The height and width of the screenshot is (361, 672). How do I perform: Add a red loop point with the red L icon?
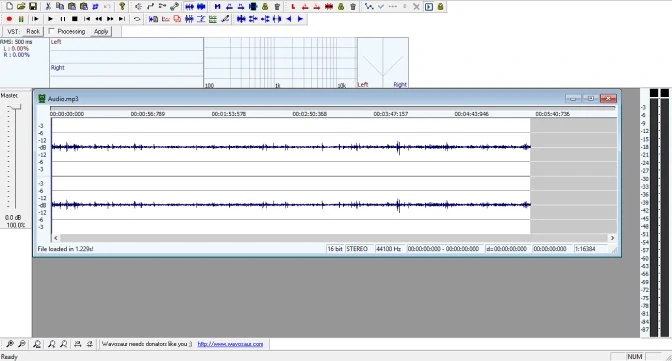click(293, 6)
